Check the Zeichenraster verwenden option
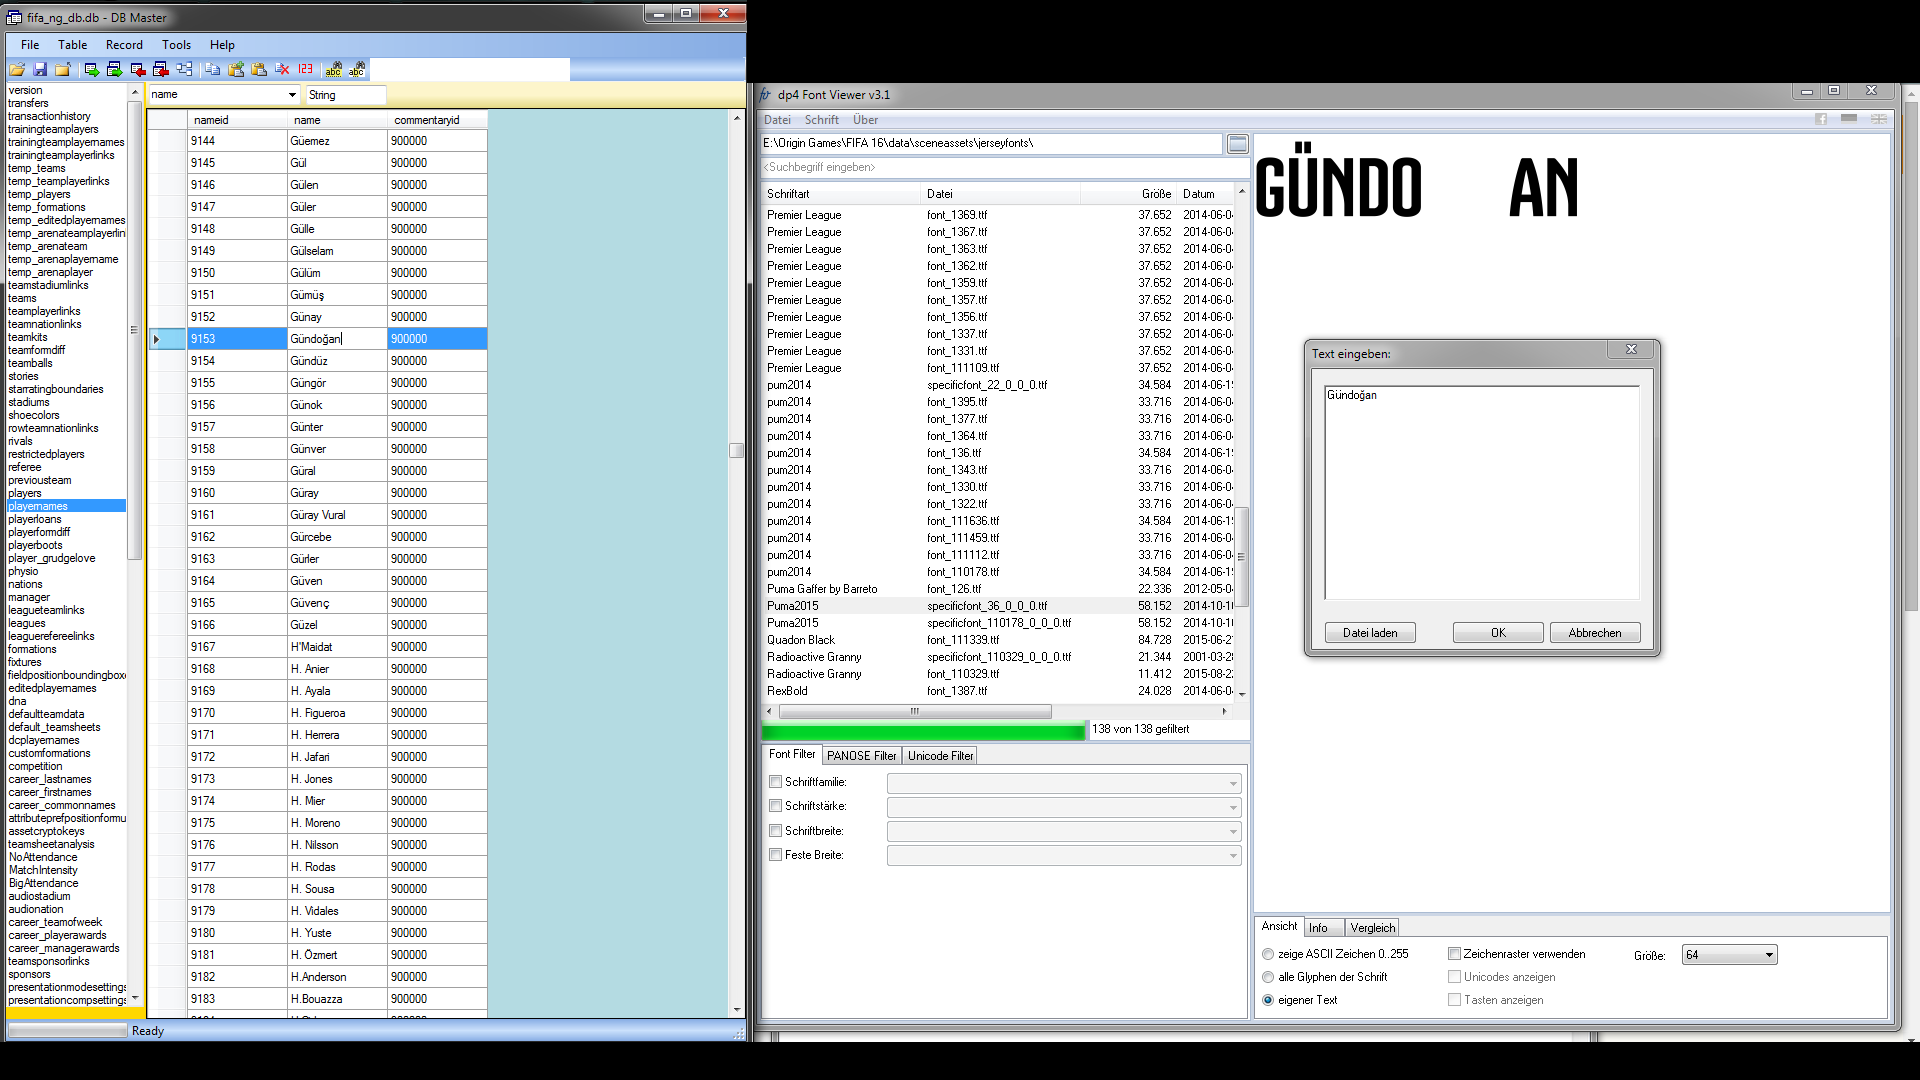 (1455, 954)
